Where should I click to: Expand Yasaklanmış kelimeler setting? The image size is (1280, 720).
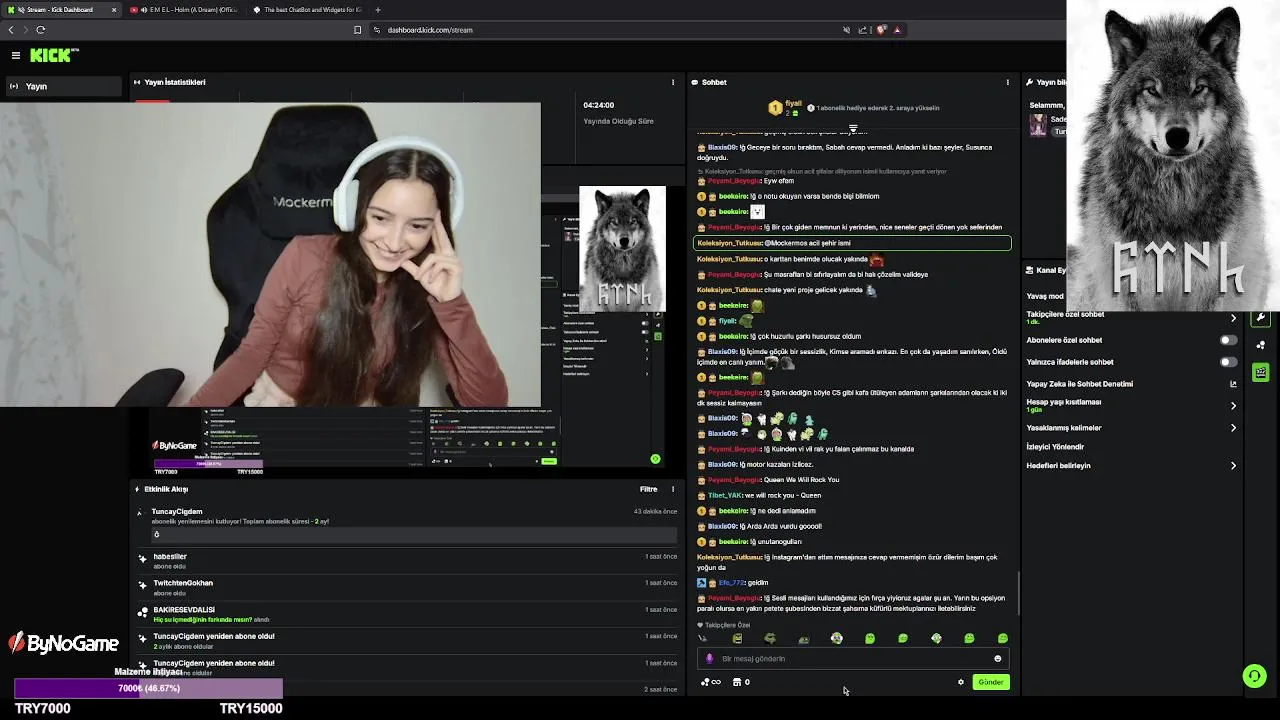(1132, 428)
